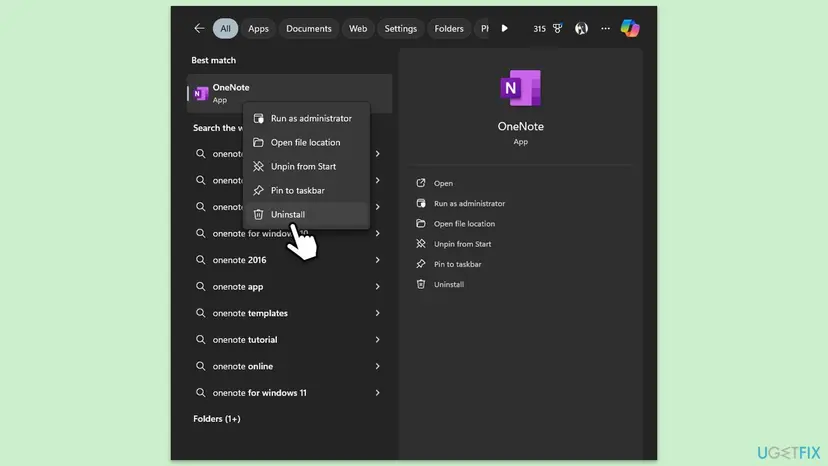Screen dimensions: 828x466
Task: Click the trash icon in the context menu
Action: (x=258, y=215)
